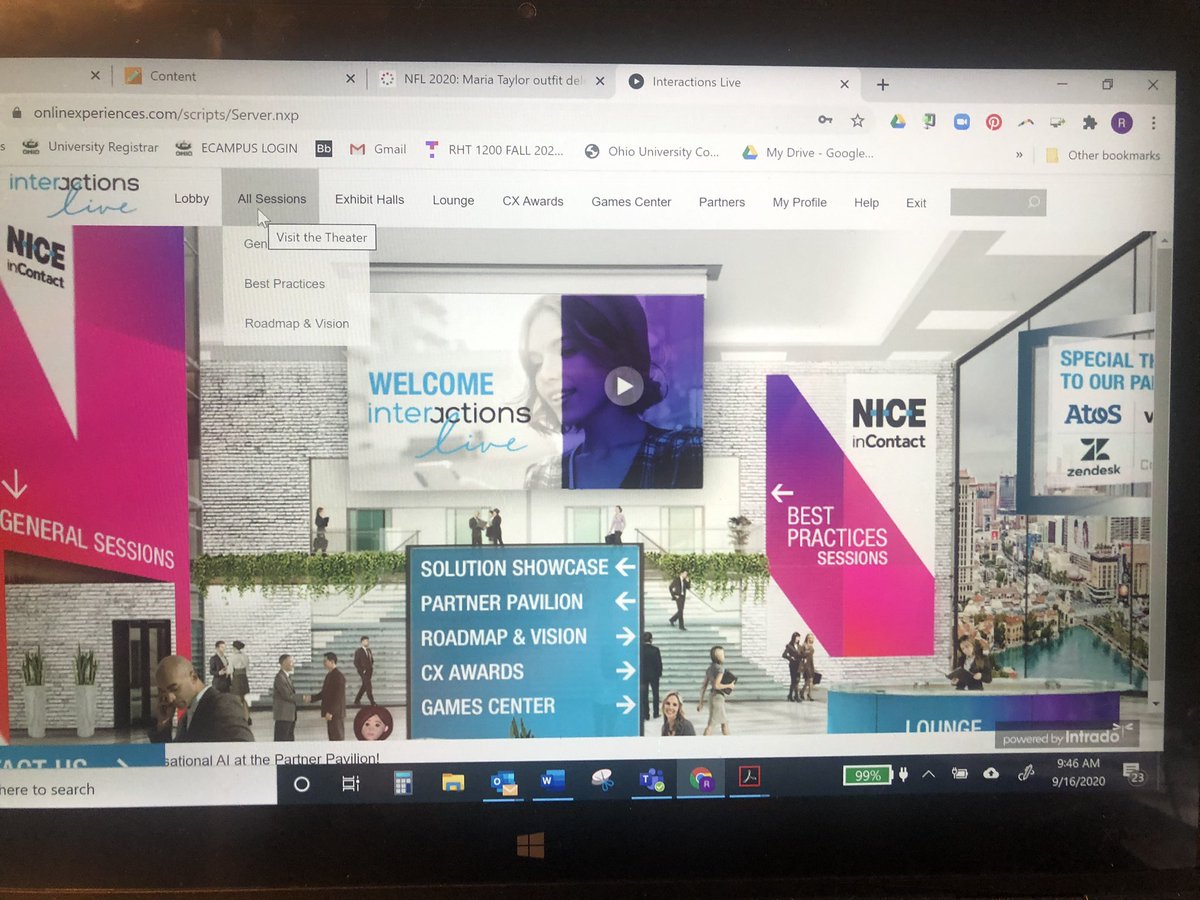Open the Gmail bookmark
The width and height of the screenshot is (1200, 900).
click(x=378, y=149)
